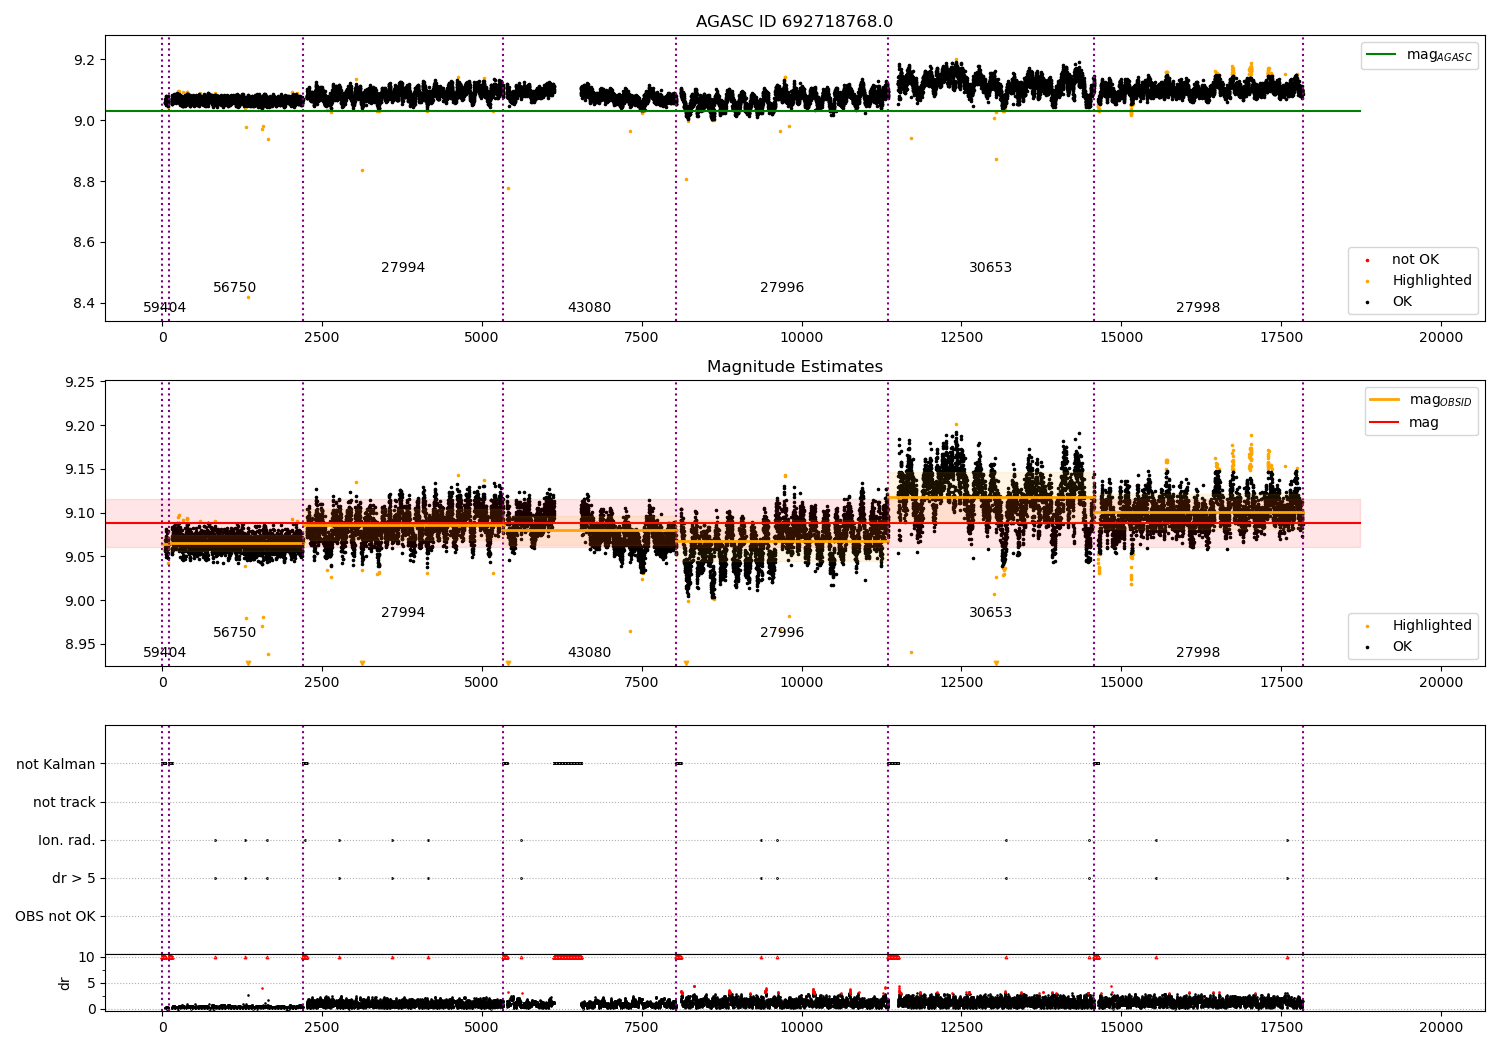This screenshot has width=1500, height=1050.
Task: Click the 9.25 y-axis tick of middle plot
Action: click(x=80, y=383)
